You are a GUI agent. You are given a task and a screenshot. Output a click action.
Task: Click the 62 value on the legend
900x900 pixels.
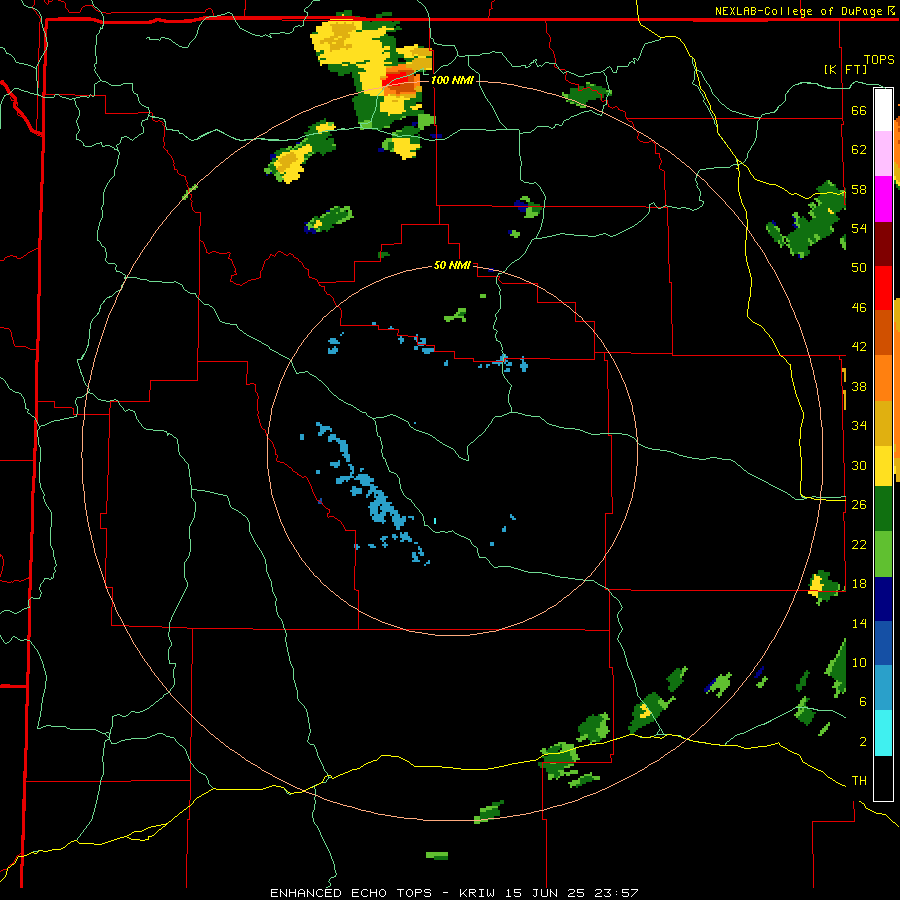point(859,150)
